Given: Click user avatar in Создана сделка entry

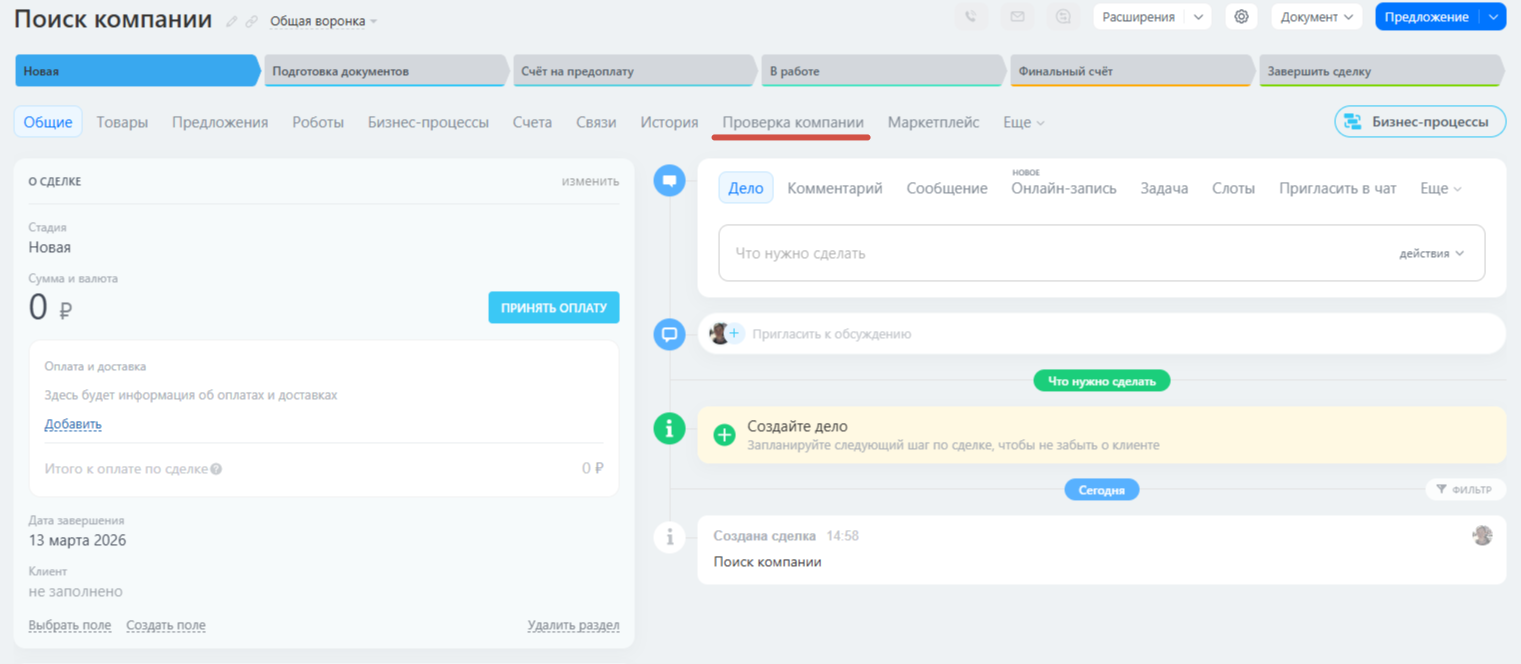Looking at the screenshot, I should [1482, 535].
